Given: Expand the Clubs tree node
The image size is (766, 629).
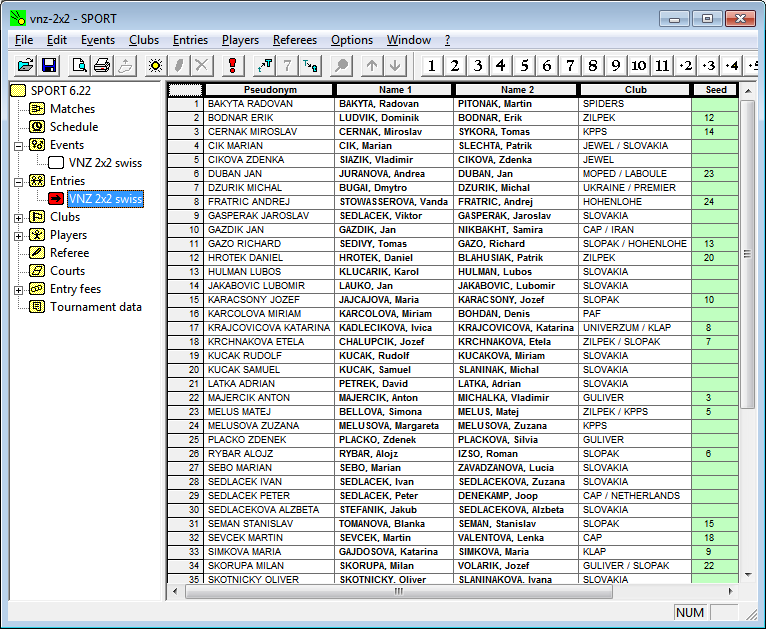Looking at the screenshot, I should pos(19,217).
